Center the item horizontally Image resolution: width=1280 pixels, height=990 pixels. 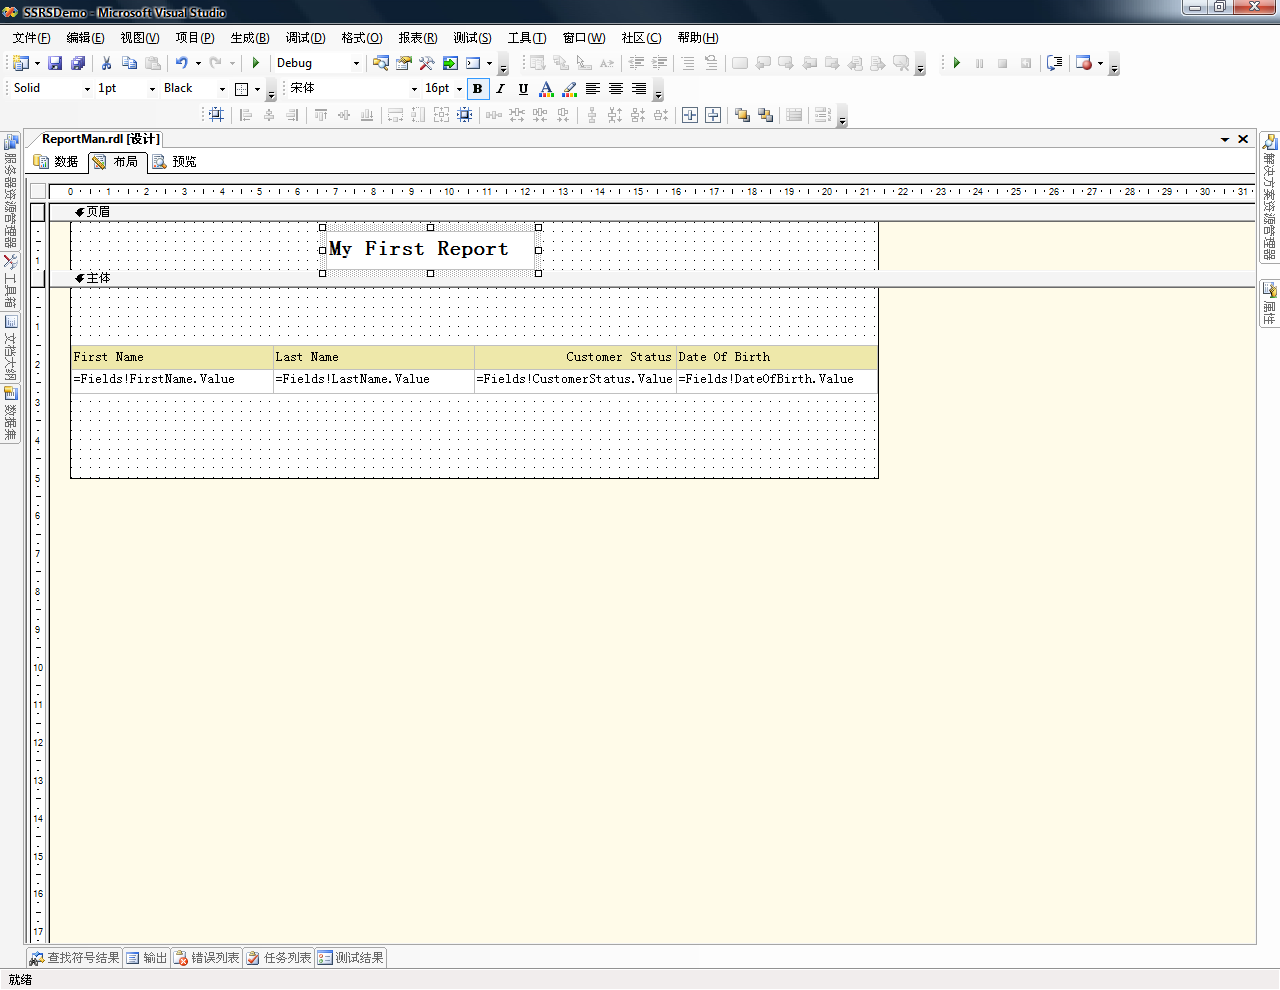(x=690, y=115)
